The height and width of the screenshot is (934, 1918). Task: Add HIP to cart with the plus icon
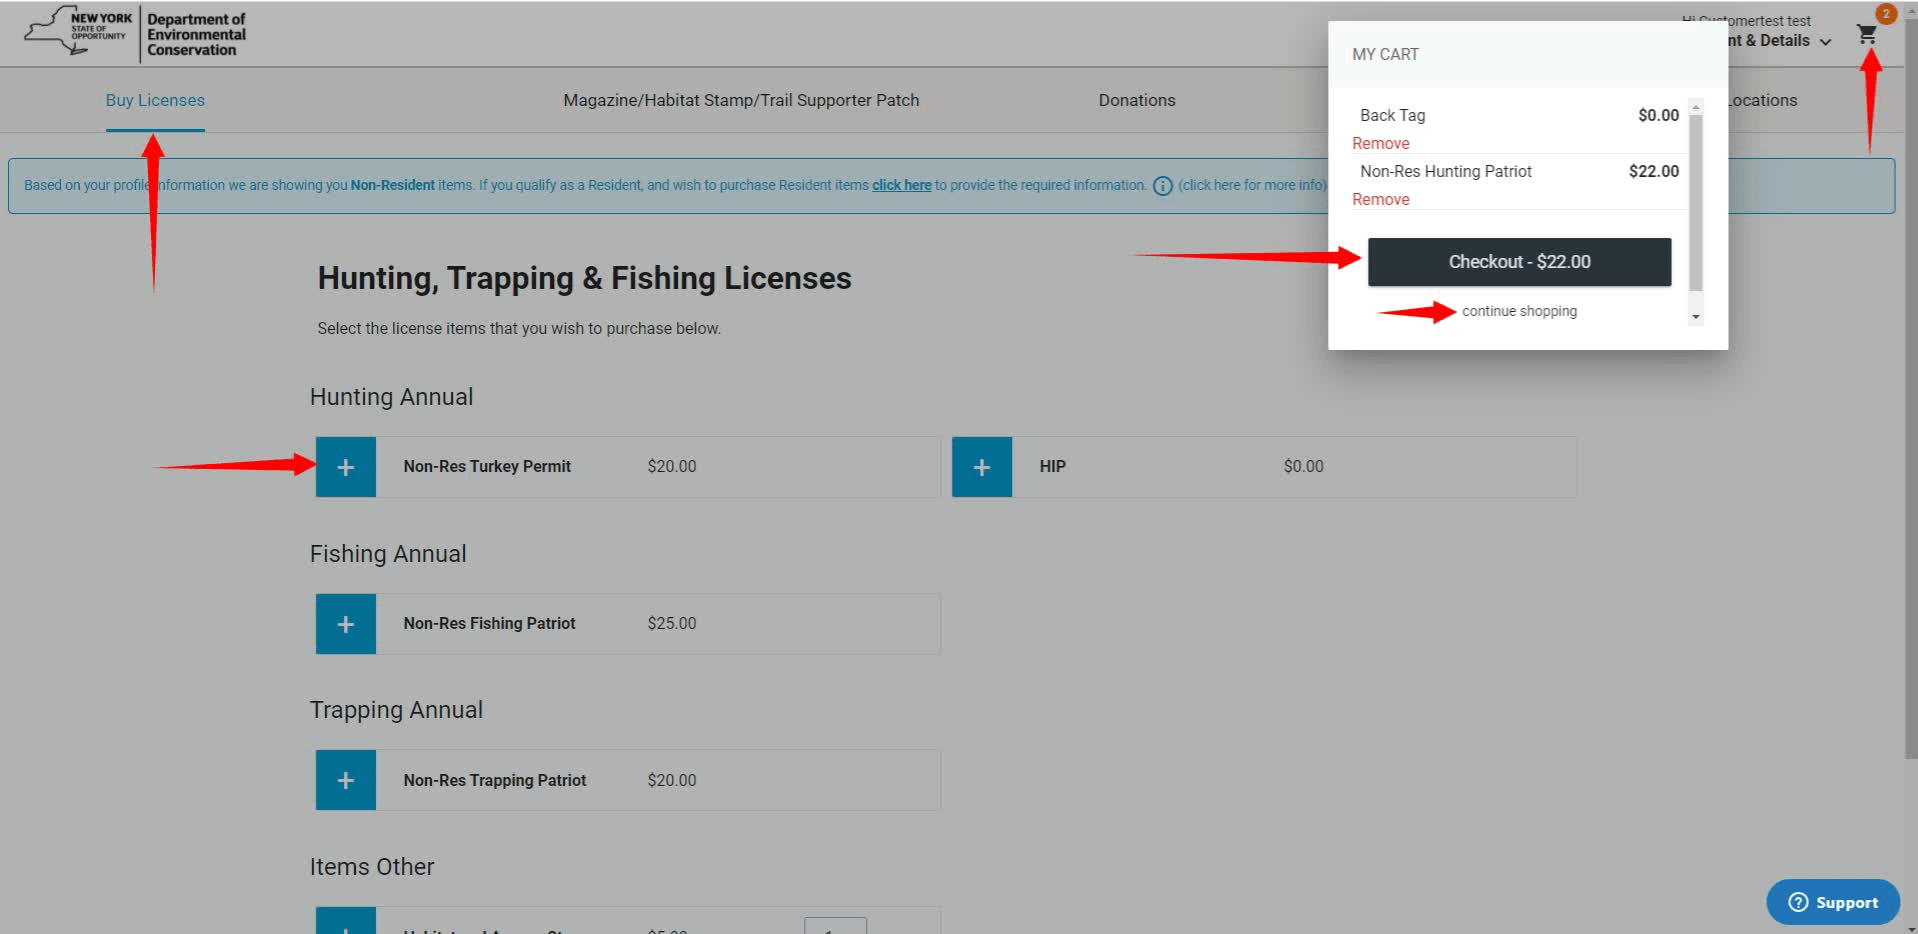tap(981, 466)
